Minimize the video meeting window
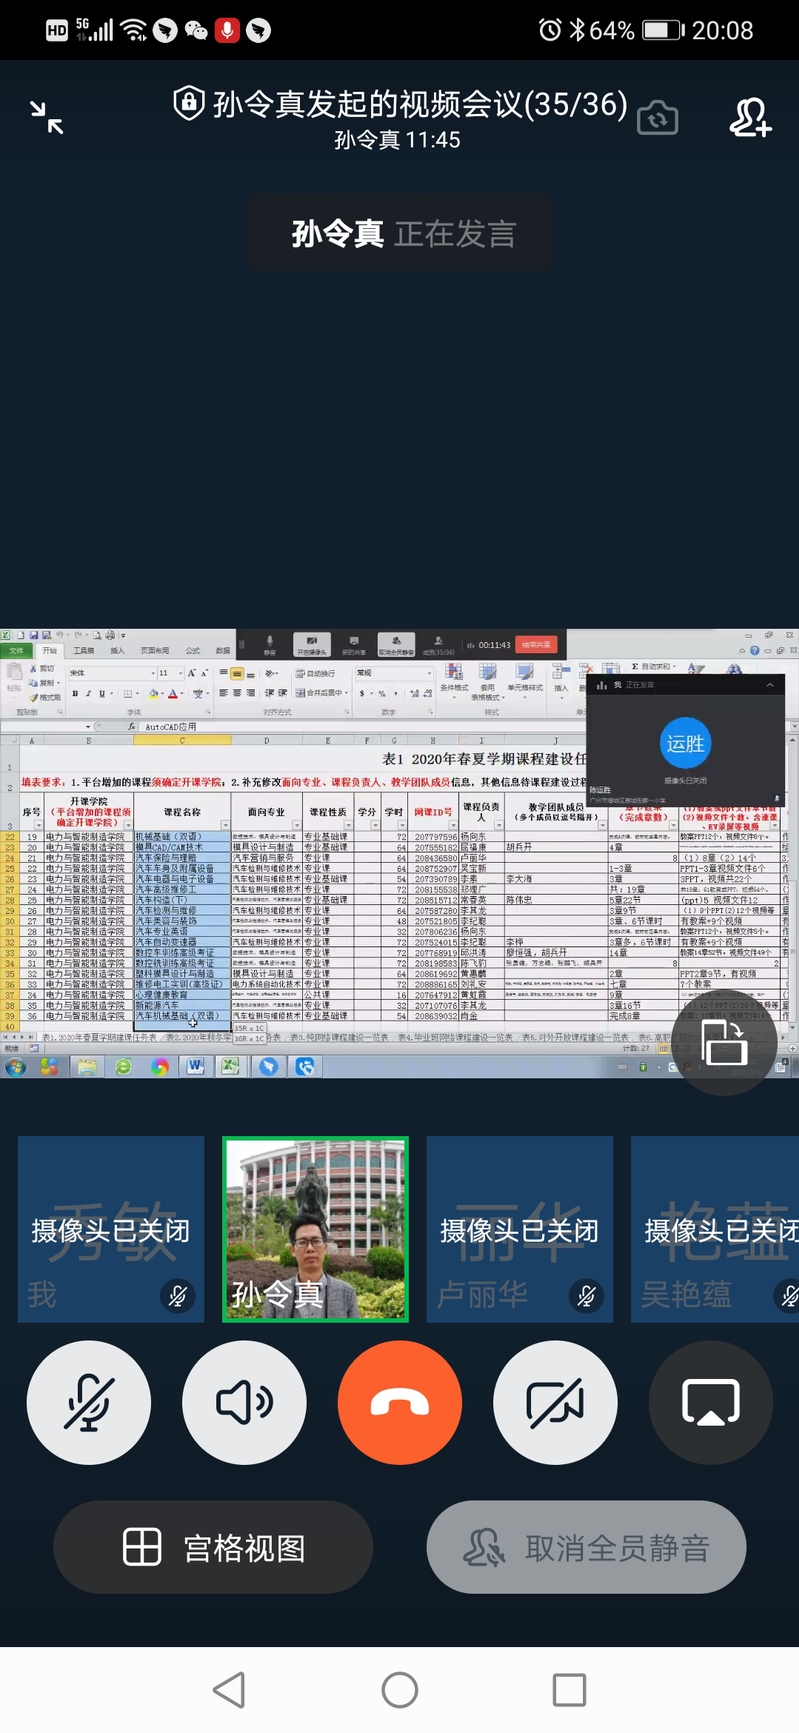Viewport: 799px width, 1733px height. point(46,118)
